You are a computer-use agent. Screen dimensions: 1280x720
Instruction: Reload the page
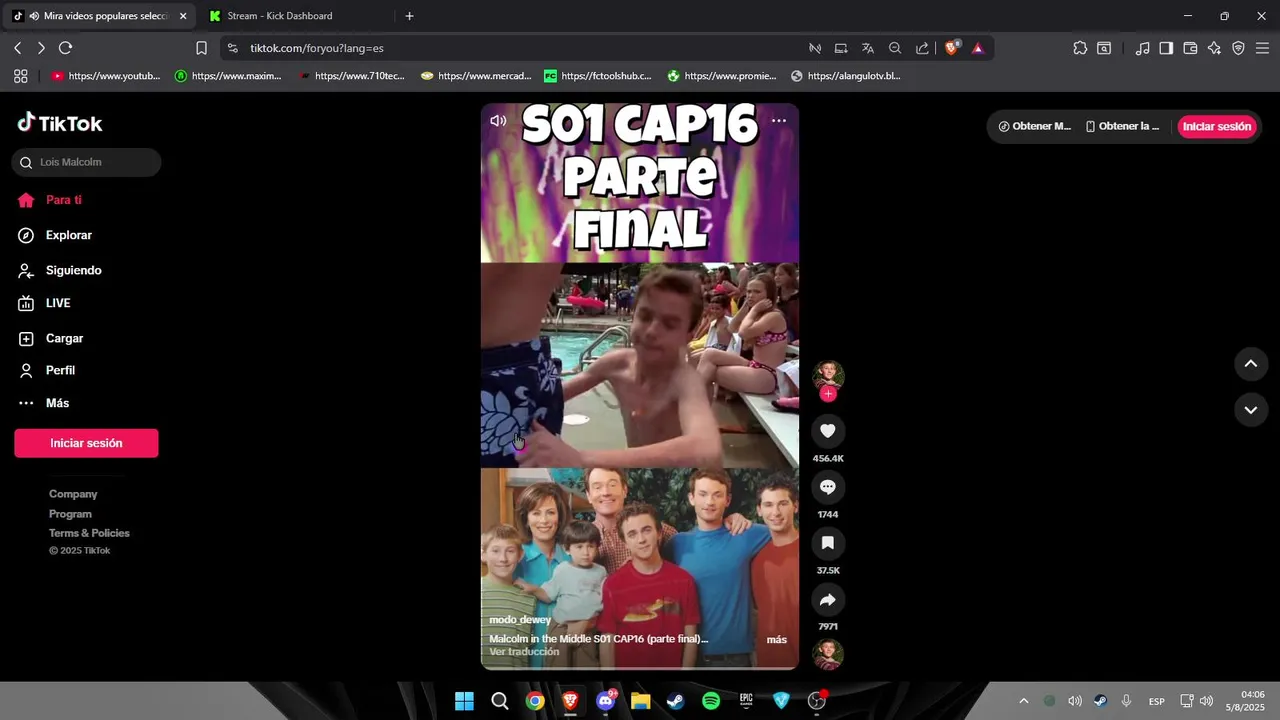point(65,48)
